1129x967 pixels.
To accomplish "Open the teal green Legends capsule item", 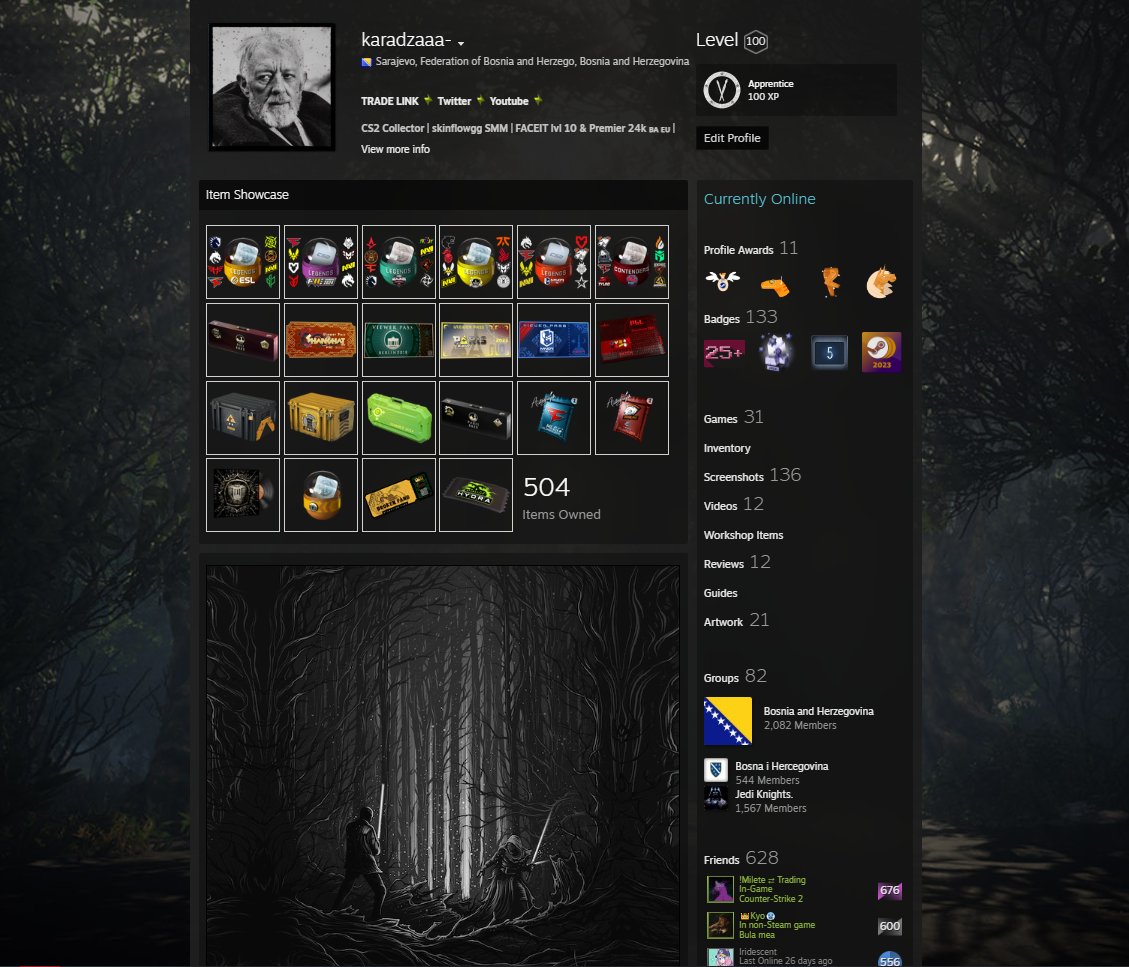I will coord(398,262).
